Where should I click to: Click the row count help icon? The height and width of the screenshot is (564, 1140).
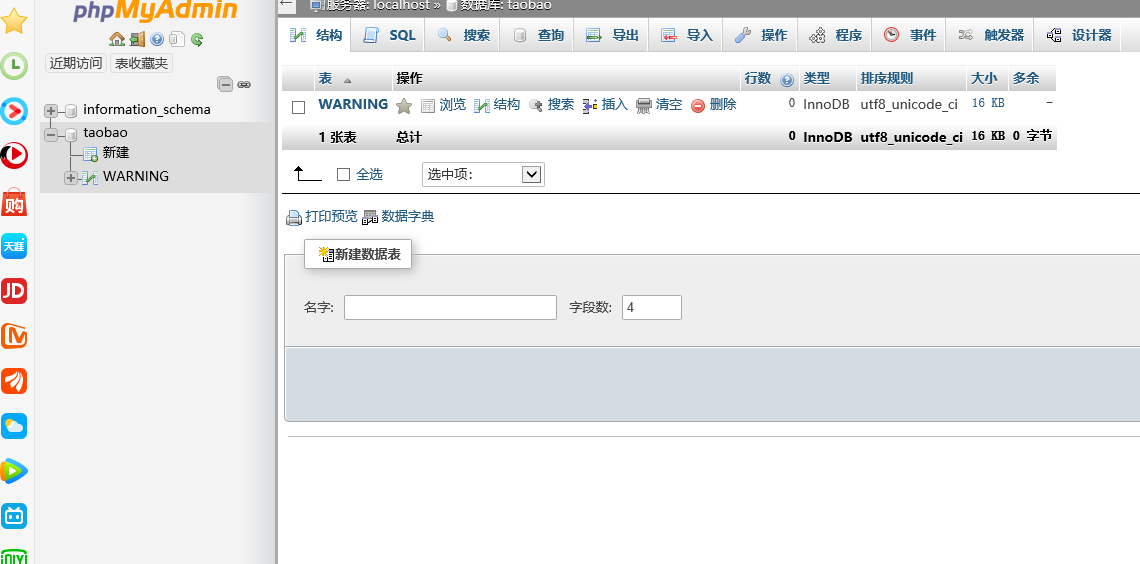pos(787,80)
